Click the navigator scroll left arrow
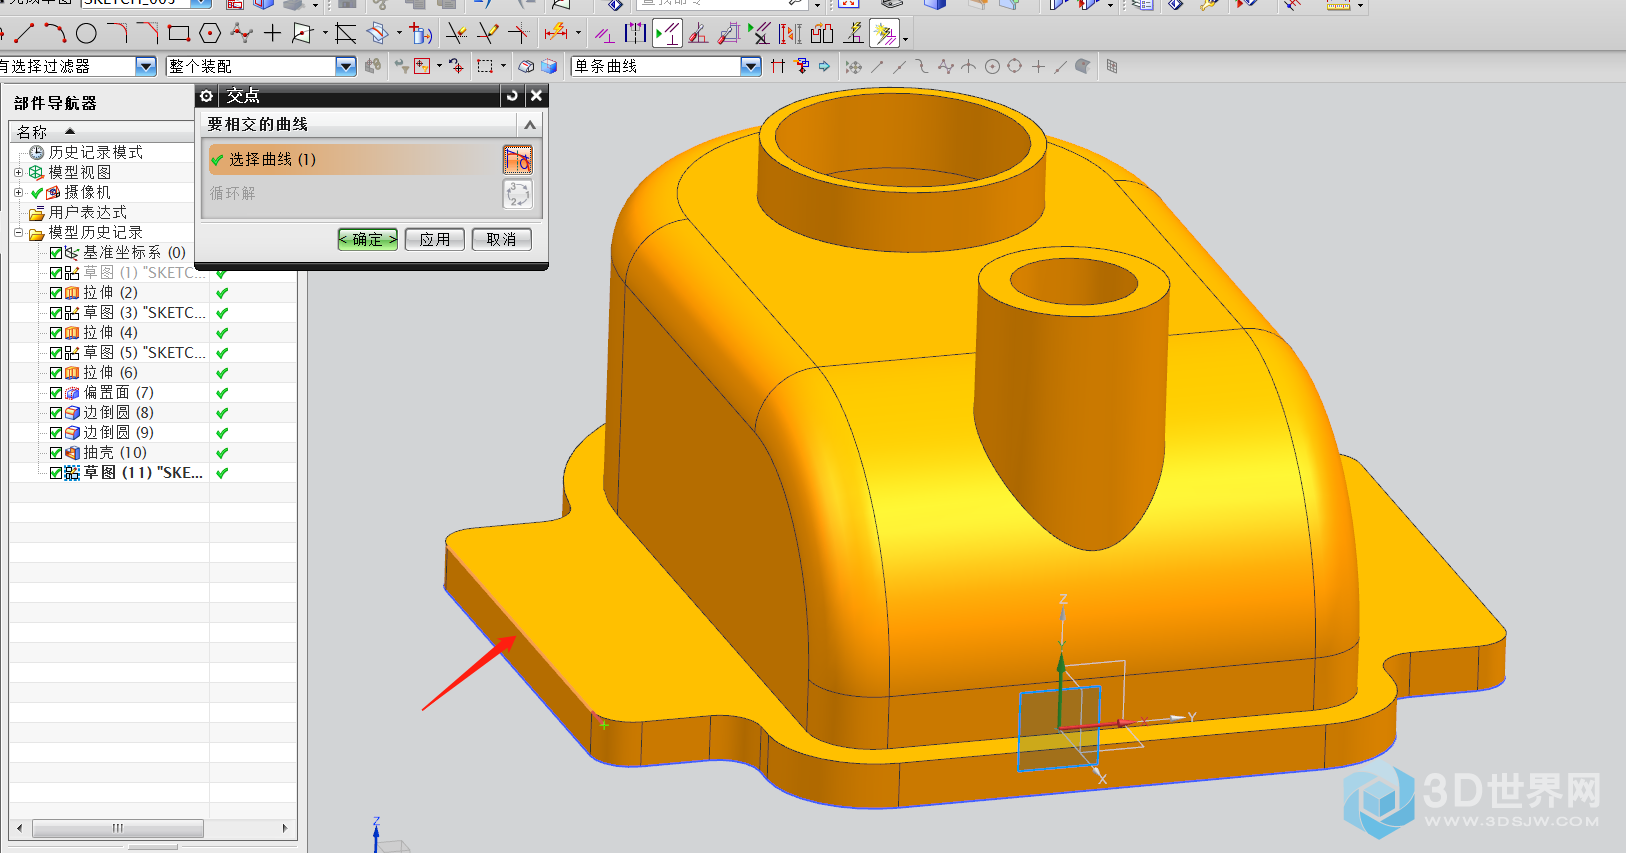The image size is (1626, 853). 20,828
